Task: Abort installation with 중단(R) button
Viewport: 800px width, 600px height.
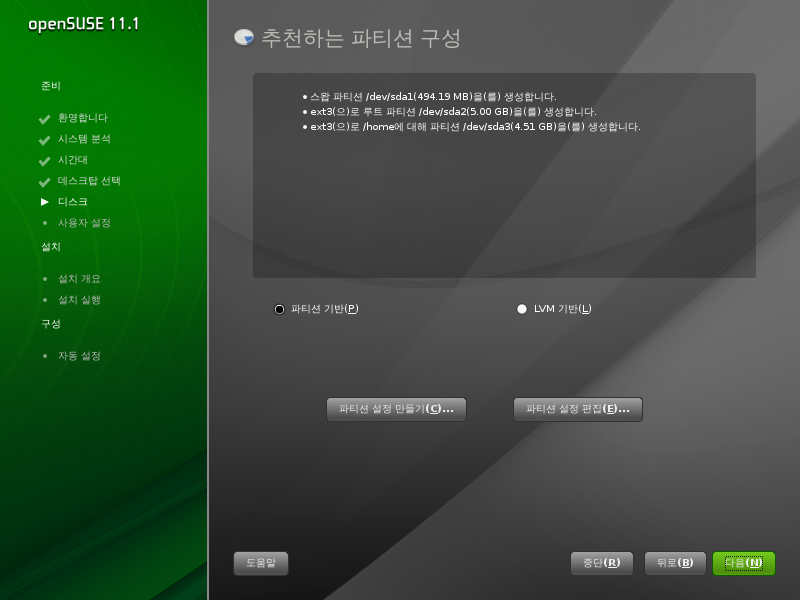Action: click(x=602, y=563)
